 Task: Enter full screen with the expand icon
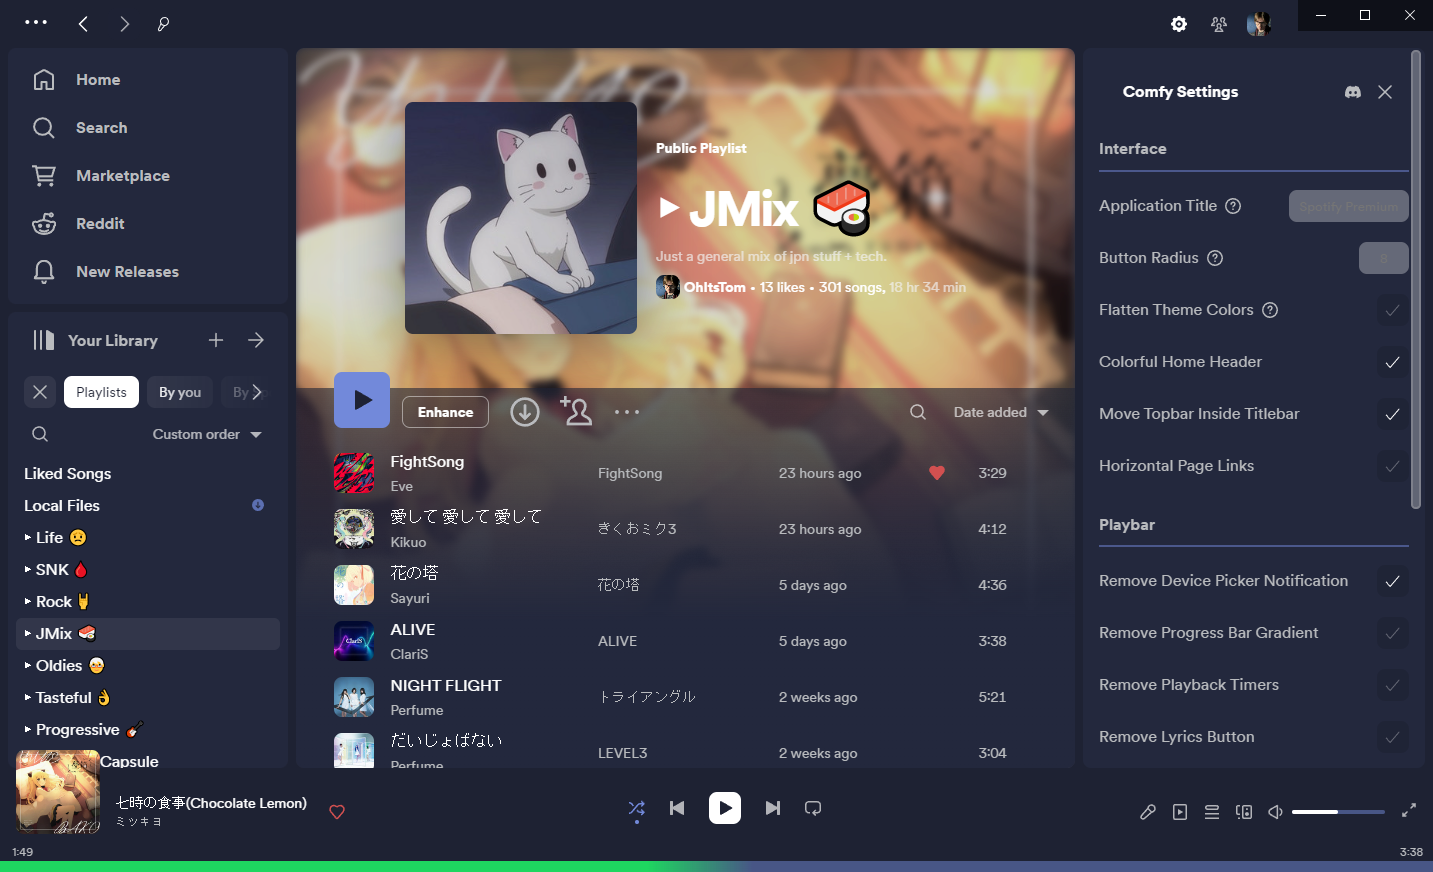pyautogui.click(x=1409, y=811)
